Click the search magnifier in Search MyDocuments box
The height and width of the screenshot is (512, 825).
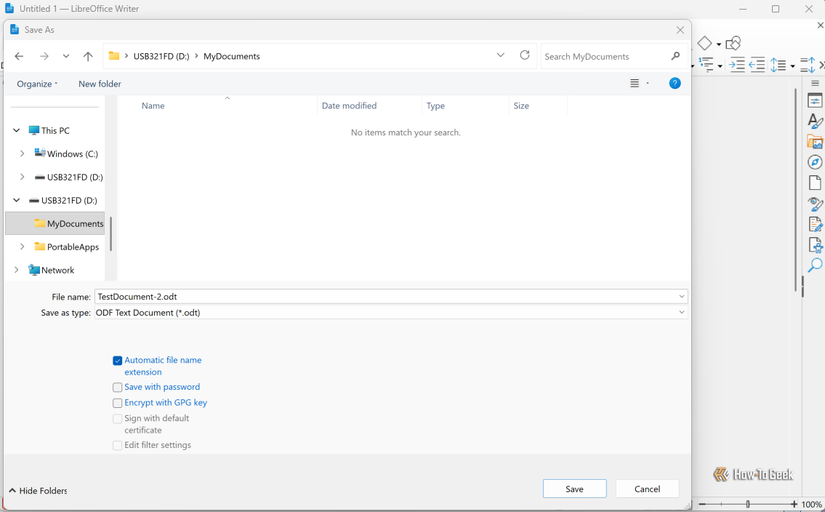point(676,56)
